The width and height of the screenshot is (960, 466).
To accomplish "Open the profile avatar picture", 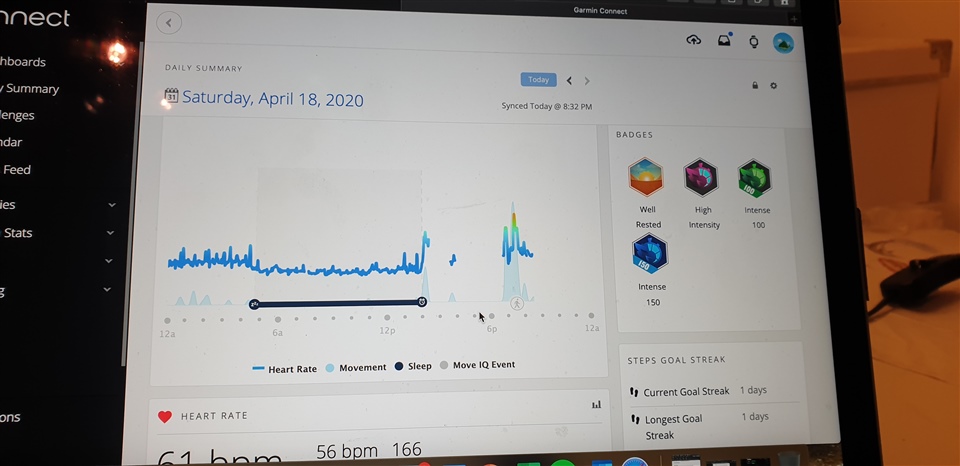I will point(783,43).
